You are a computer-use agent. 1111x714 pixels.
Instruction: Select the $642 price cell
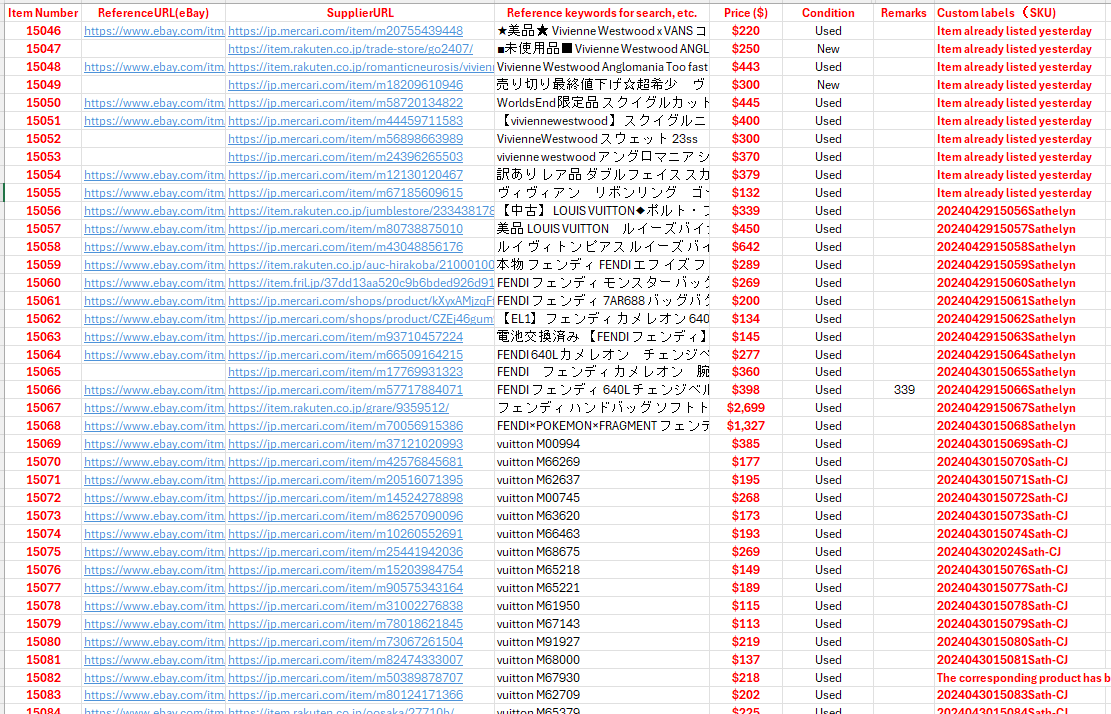click(745, 246)
